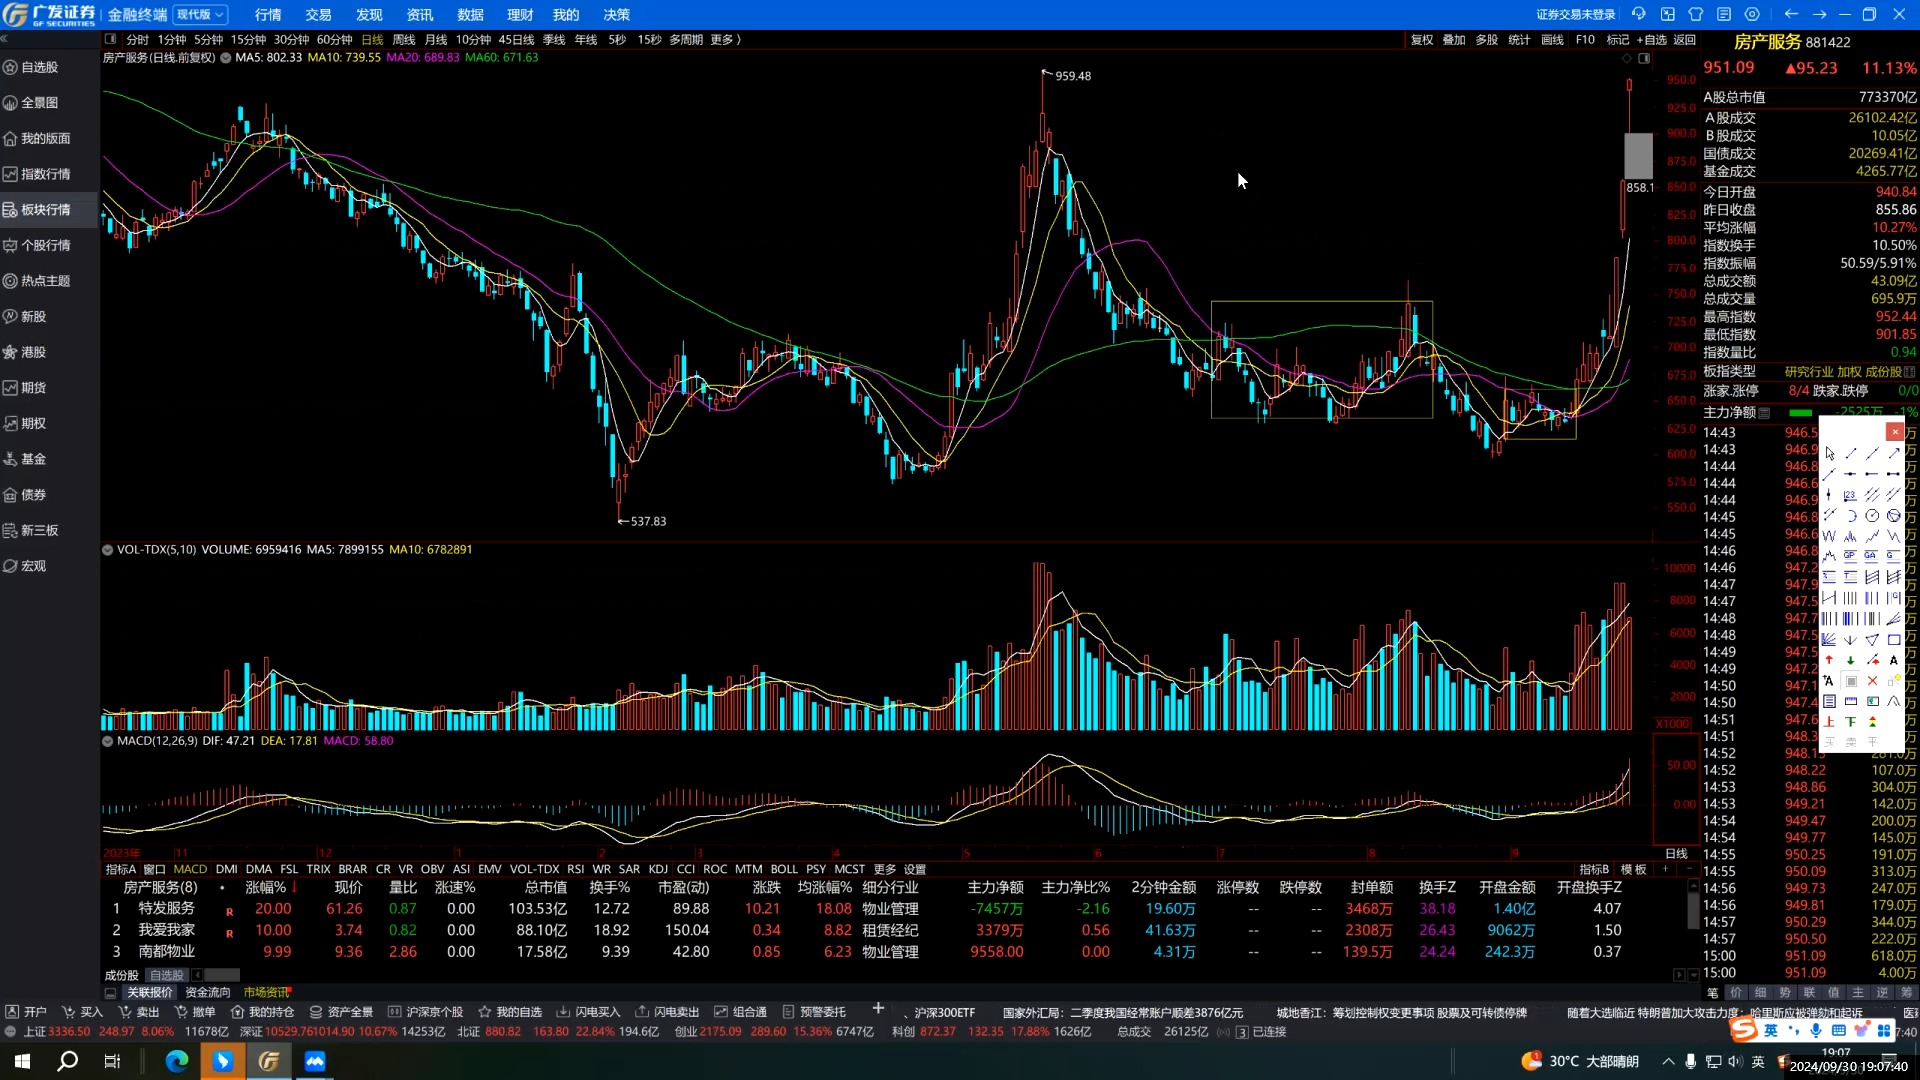This screenshot has height=1080, width=1920.
Task: Open the 现代版 version dropdown
Action: tap(201, 15)
